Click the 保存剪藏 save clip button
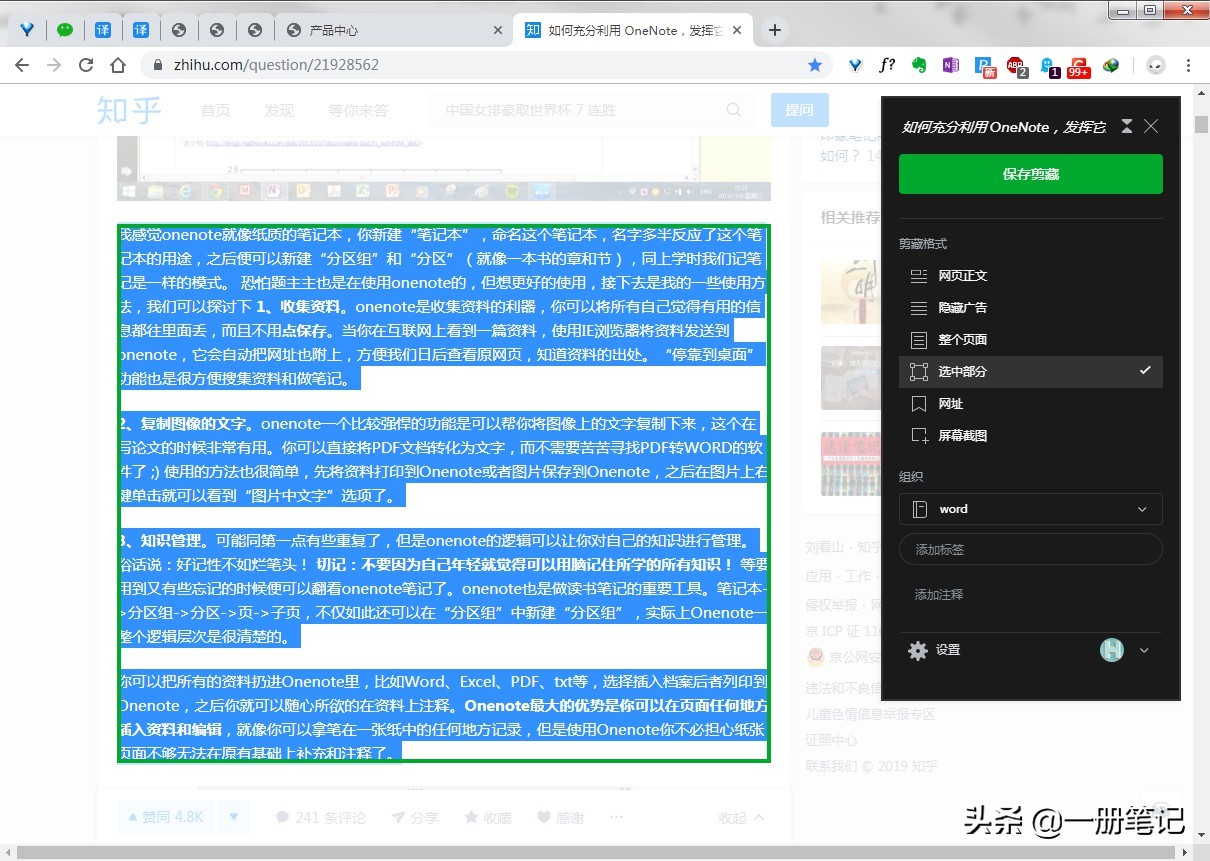1210x861 pixels. 1030,173
